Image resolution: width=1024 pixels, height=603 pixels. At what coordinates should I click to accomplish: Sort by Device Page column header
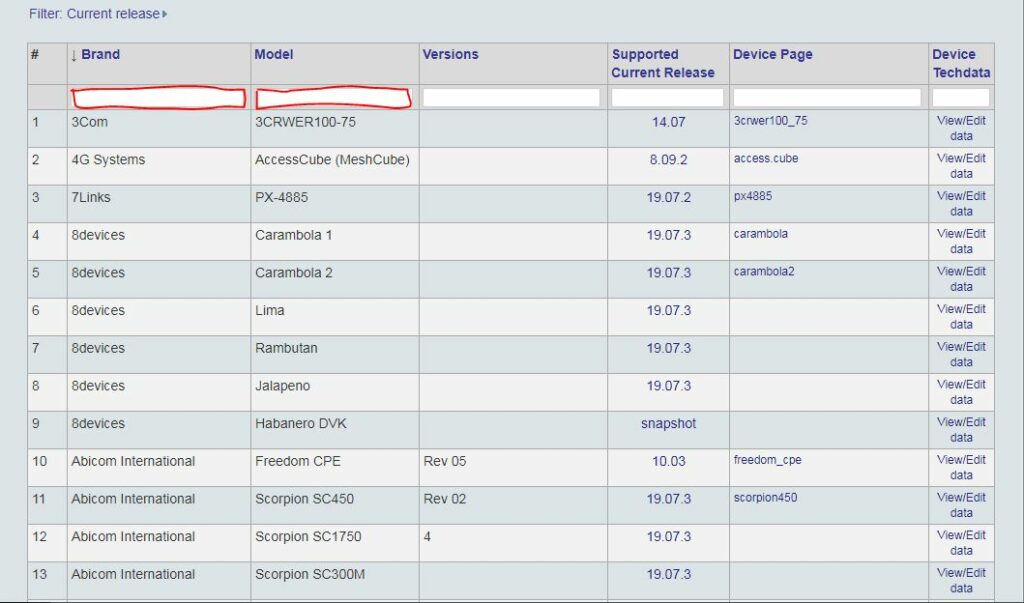click(x=773, y=54)
